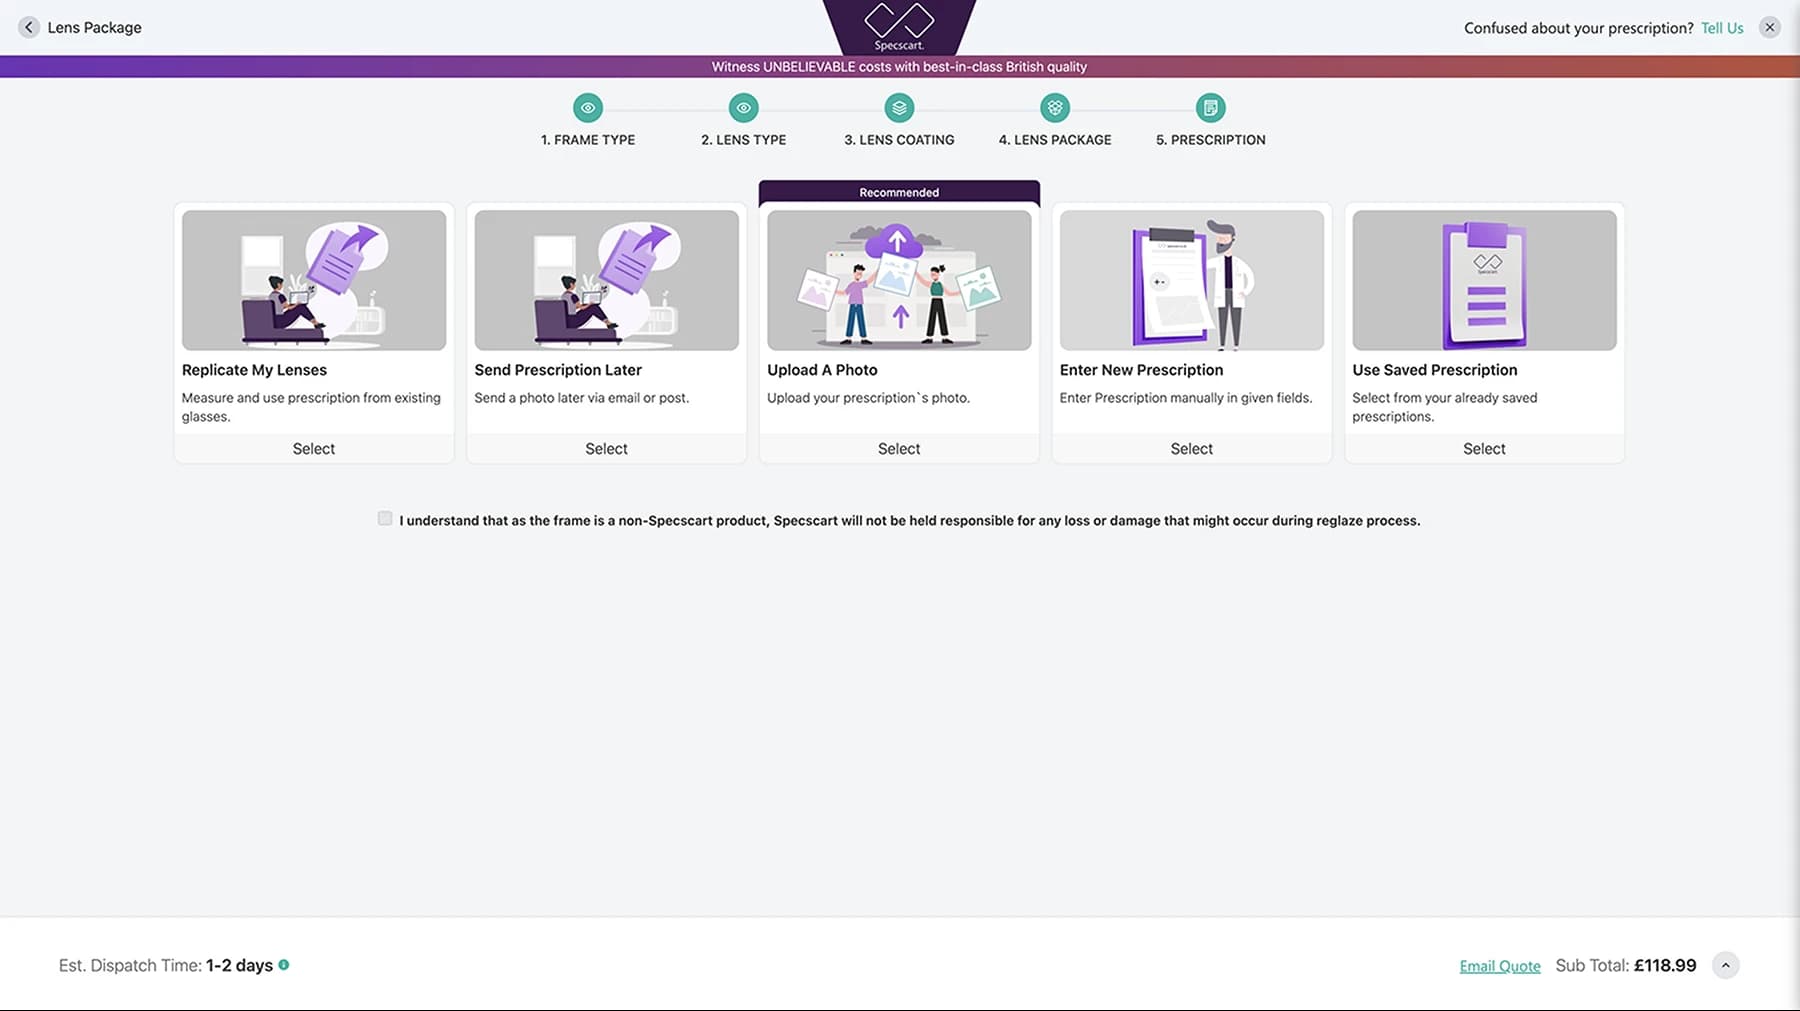Select Enter New Prescription option
Image resolution: width=1800 pixels, height=1011 pixels.
pos(1191,449)
